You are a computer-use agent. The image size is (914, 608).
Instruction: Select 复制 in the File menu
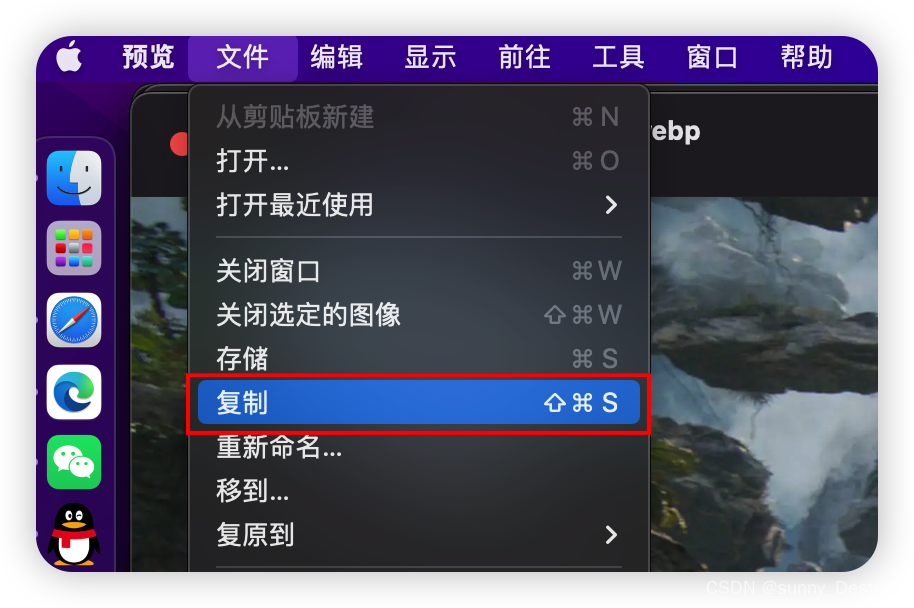click(x=419, y=402)
